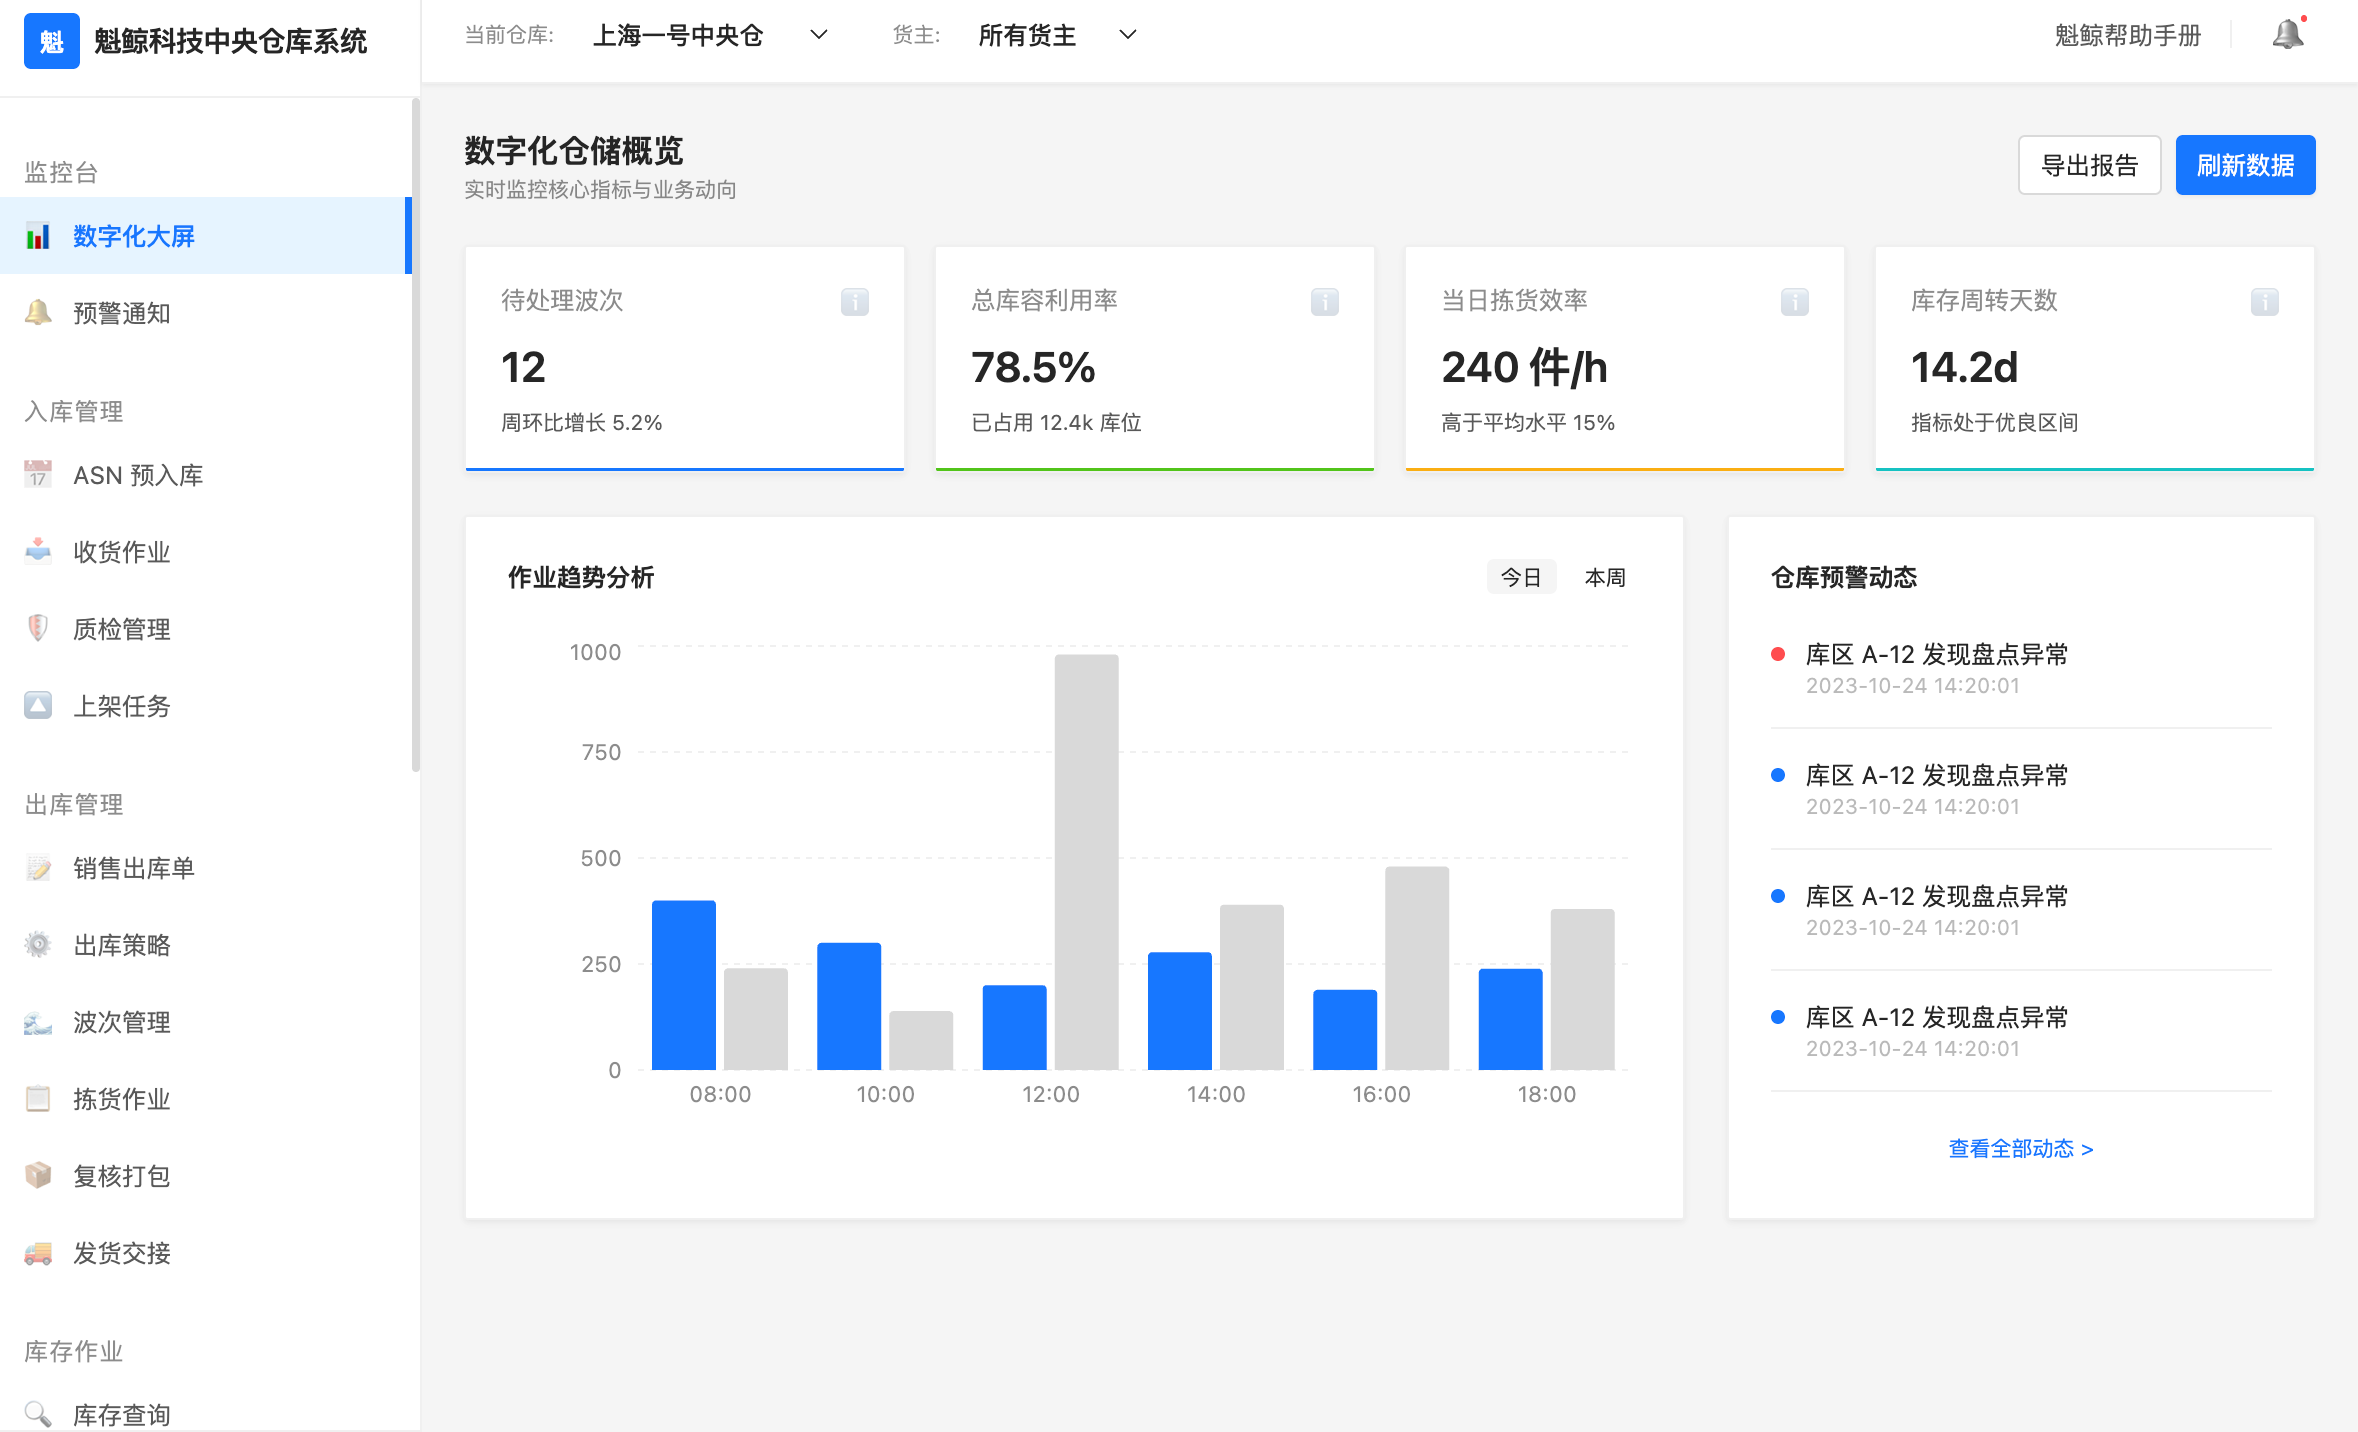Click the gray bar at 16:00
Viewport: 2358px width, 1432px height.
pyautogui.click(x=1416, y=968)
